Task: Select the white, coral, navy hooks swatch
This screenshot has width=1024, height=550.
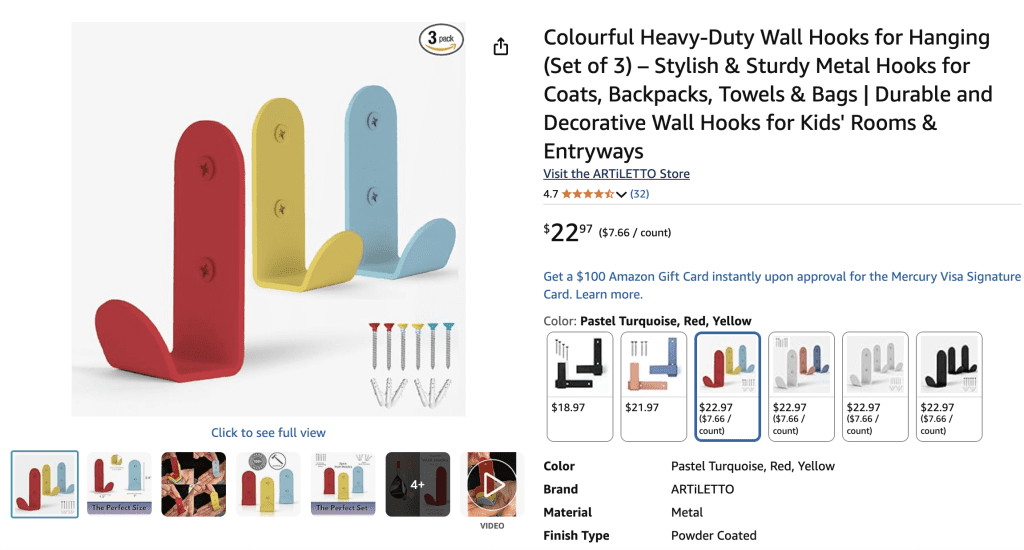Action: [x=801, y=386]
